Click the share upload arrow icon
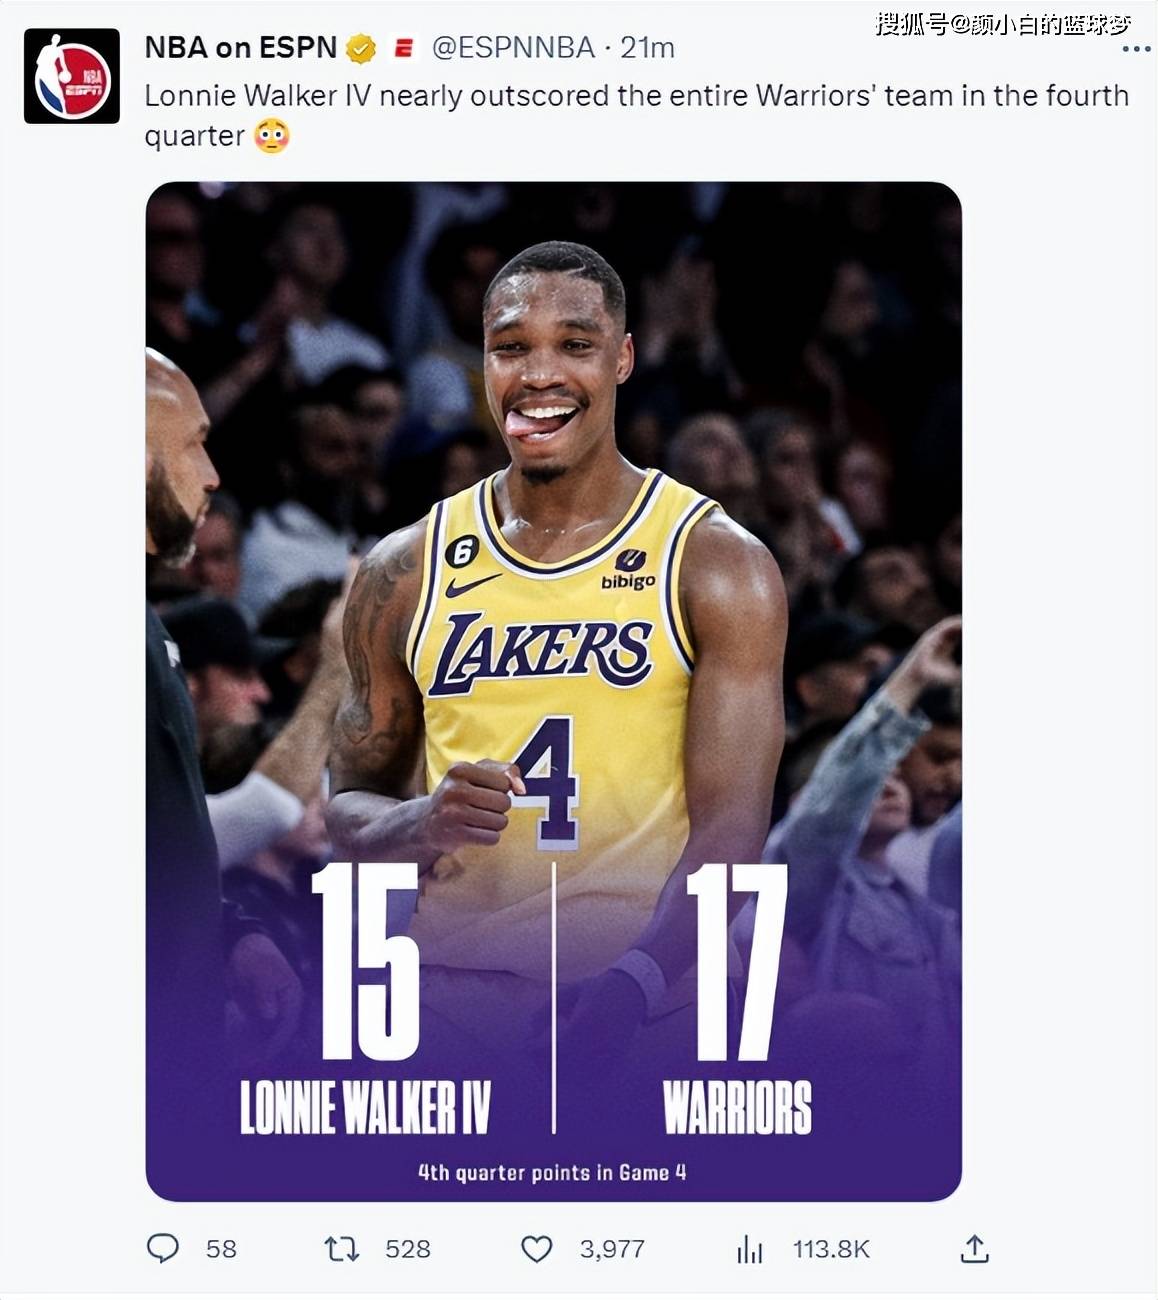The width and height of the screenshot is (1158, 1300). point(974,1248)
